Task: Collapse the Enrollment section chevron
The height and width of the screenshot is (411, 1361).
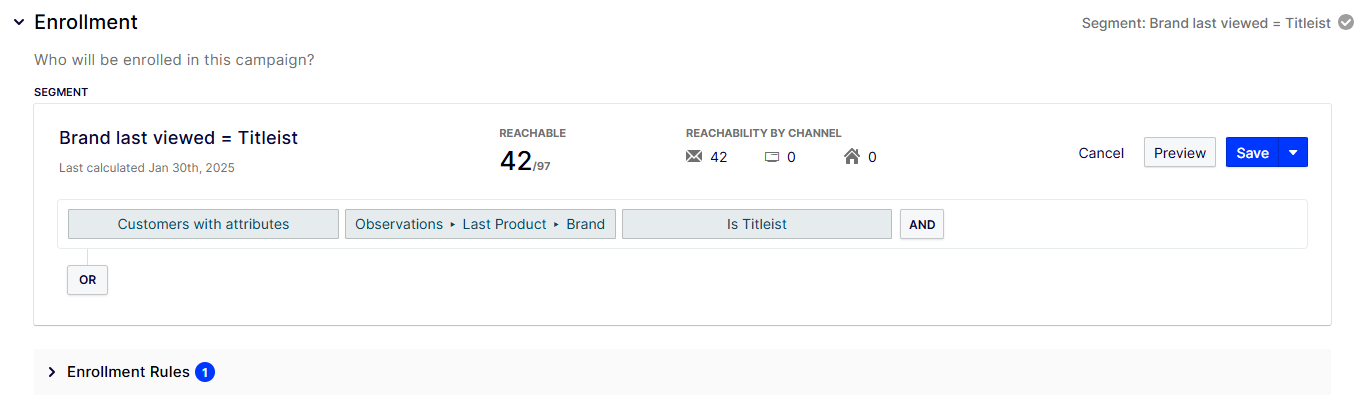Action: 18,22
